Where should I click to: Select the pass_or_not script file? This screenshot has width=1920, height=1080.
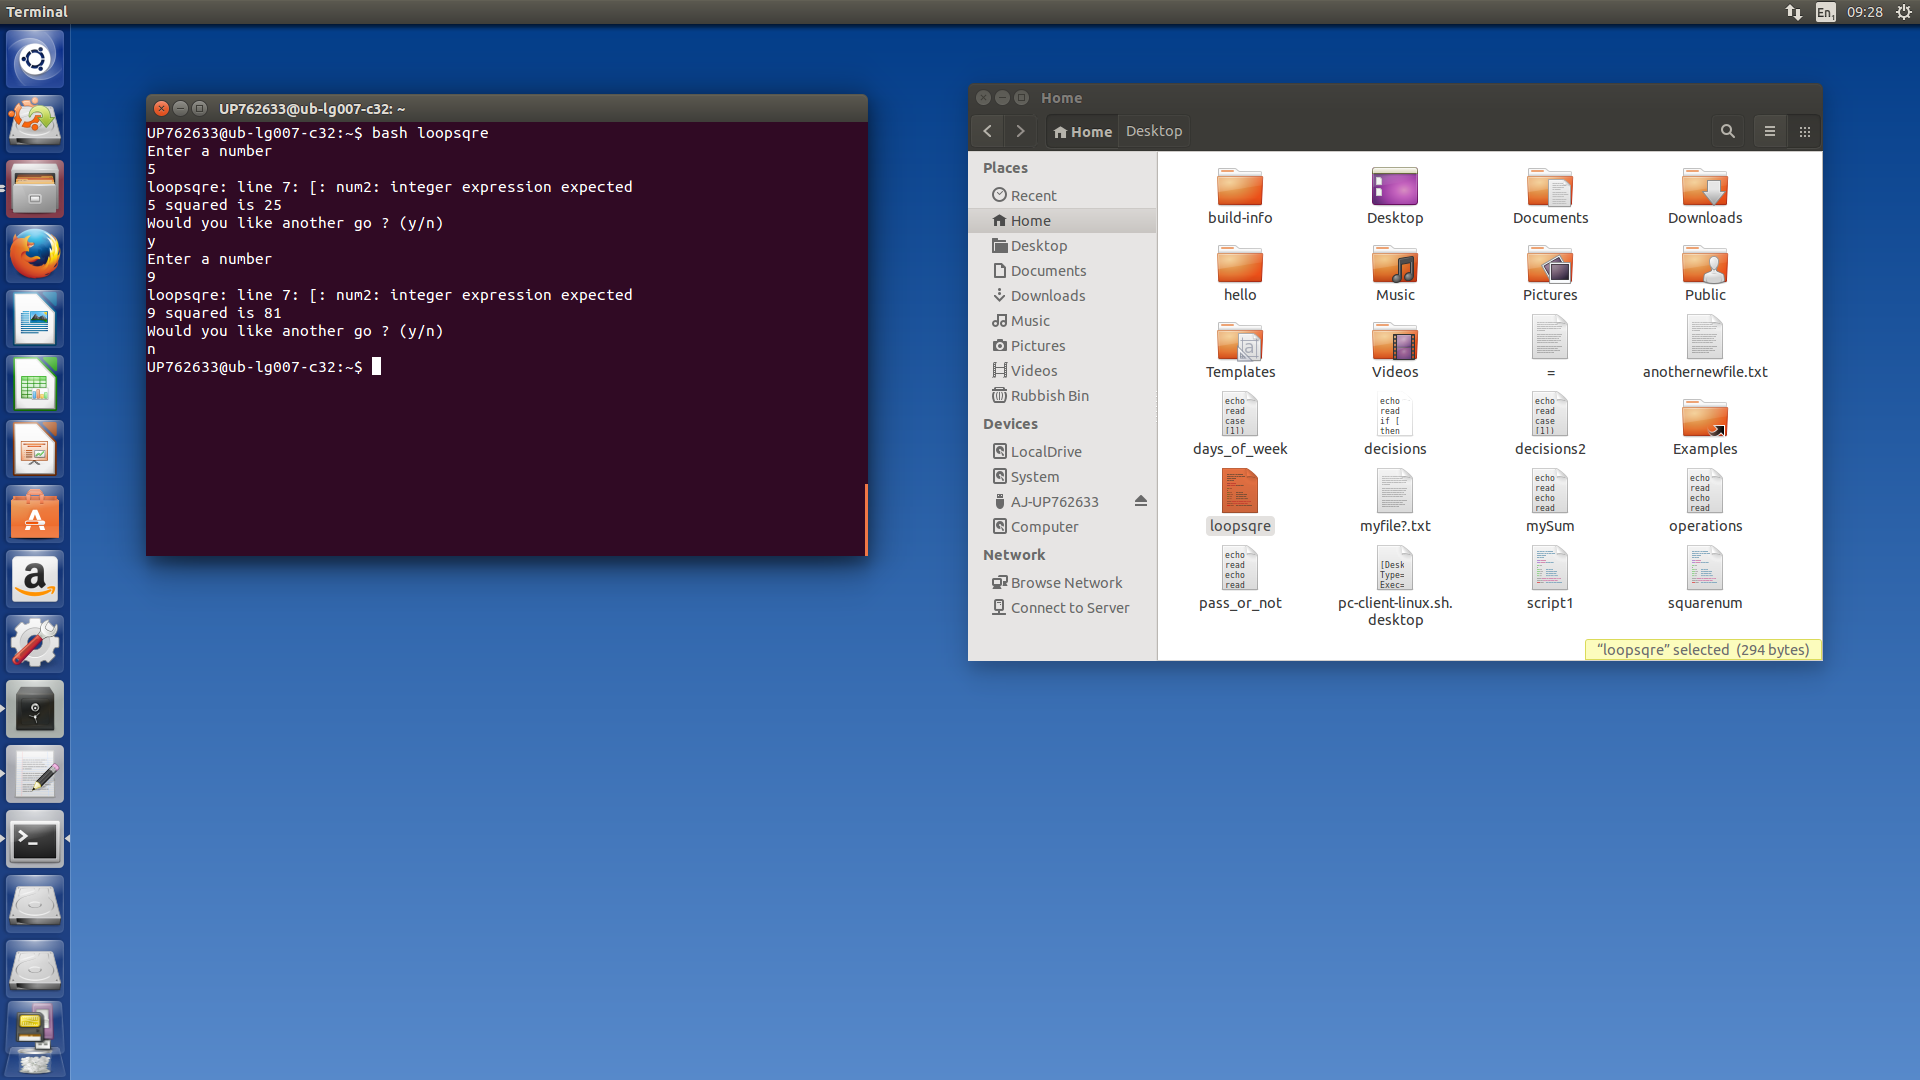[x=1240, y=580]
